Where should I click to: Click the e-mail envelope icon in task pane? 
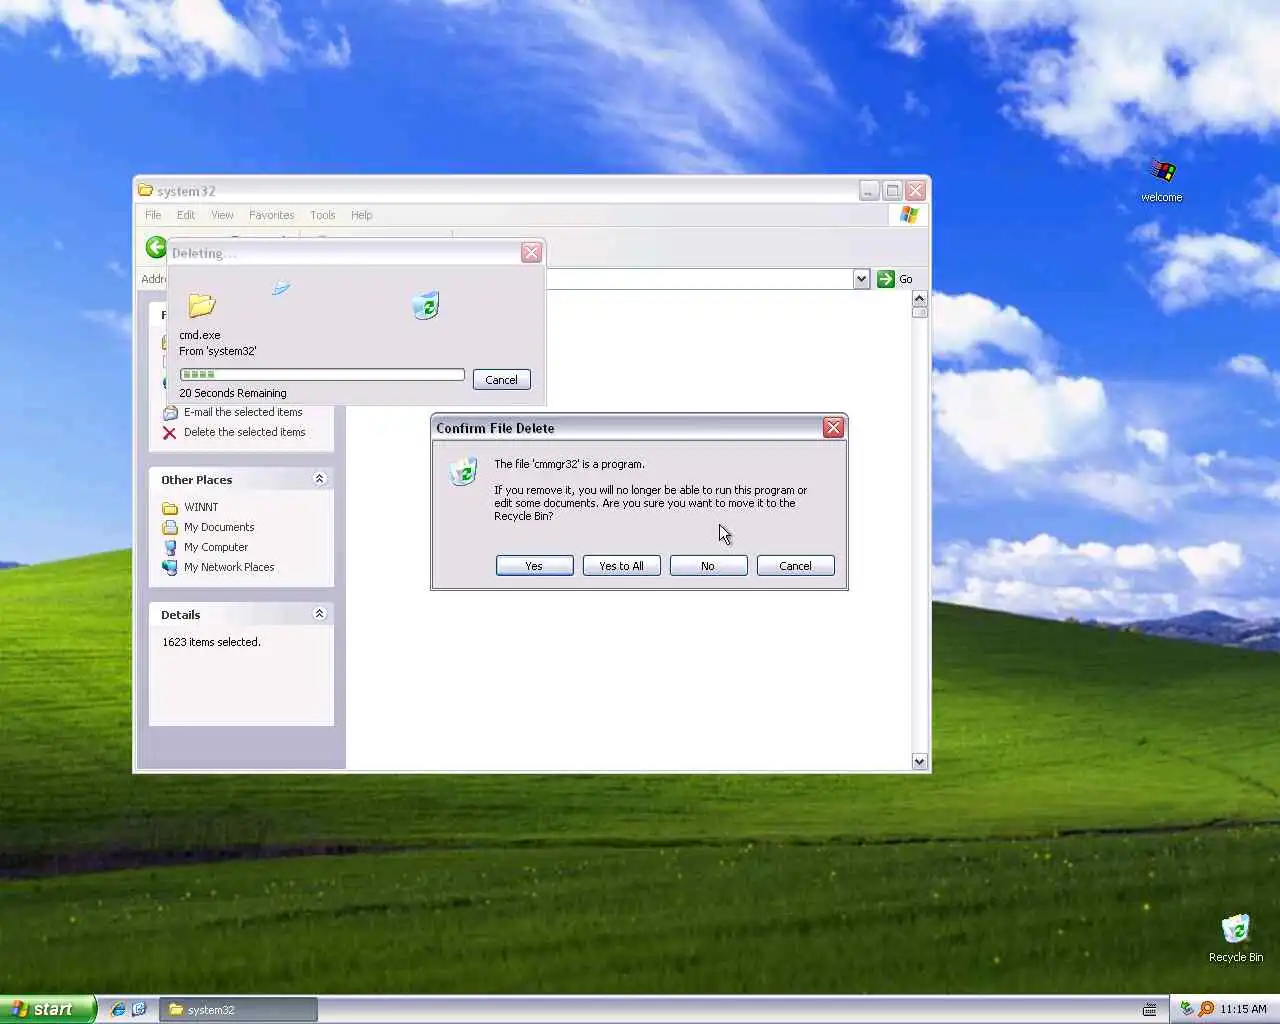click(x=170, y=413)
